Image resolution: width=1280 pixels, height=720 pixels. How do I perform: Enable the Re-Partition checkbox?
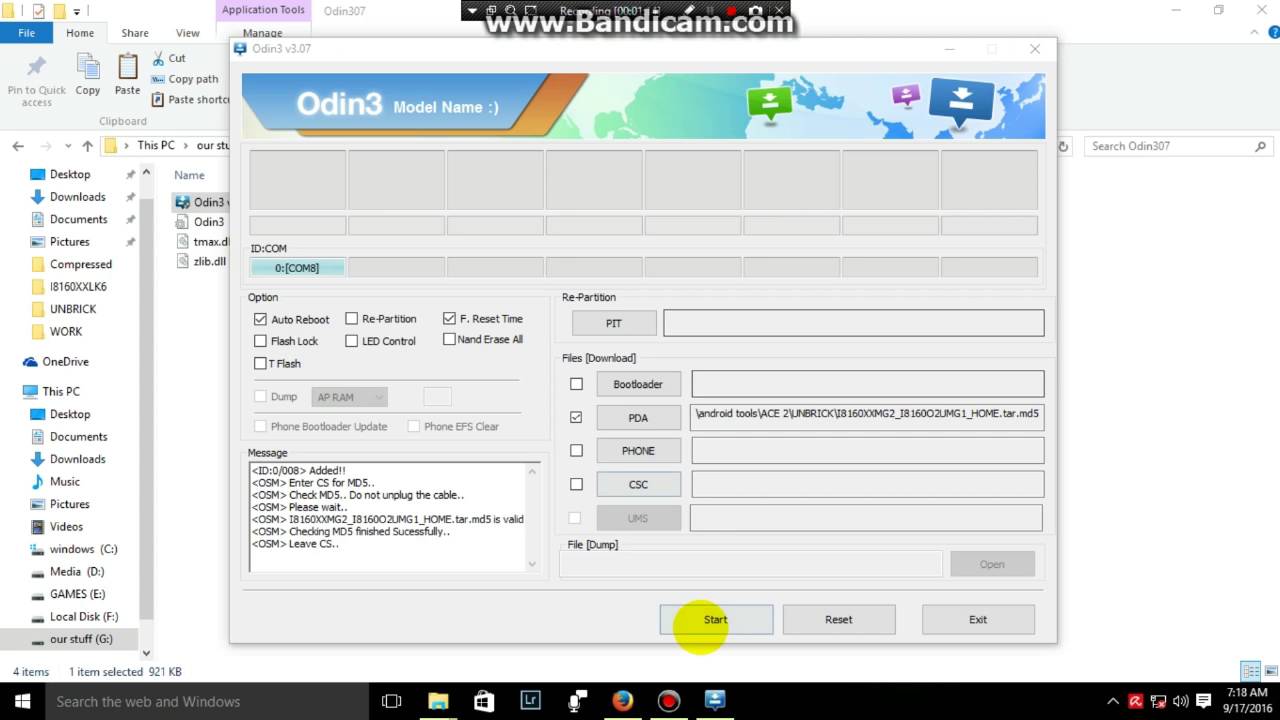point(352,318)
